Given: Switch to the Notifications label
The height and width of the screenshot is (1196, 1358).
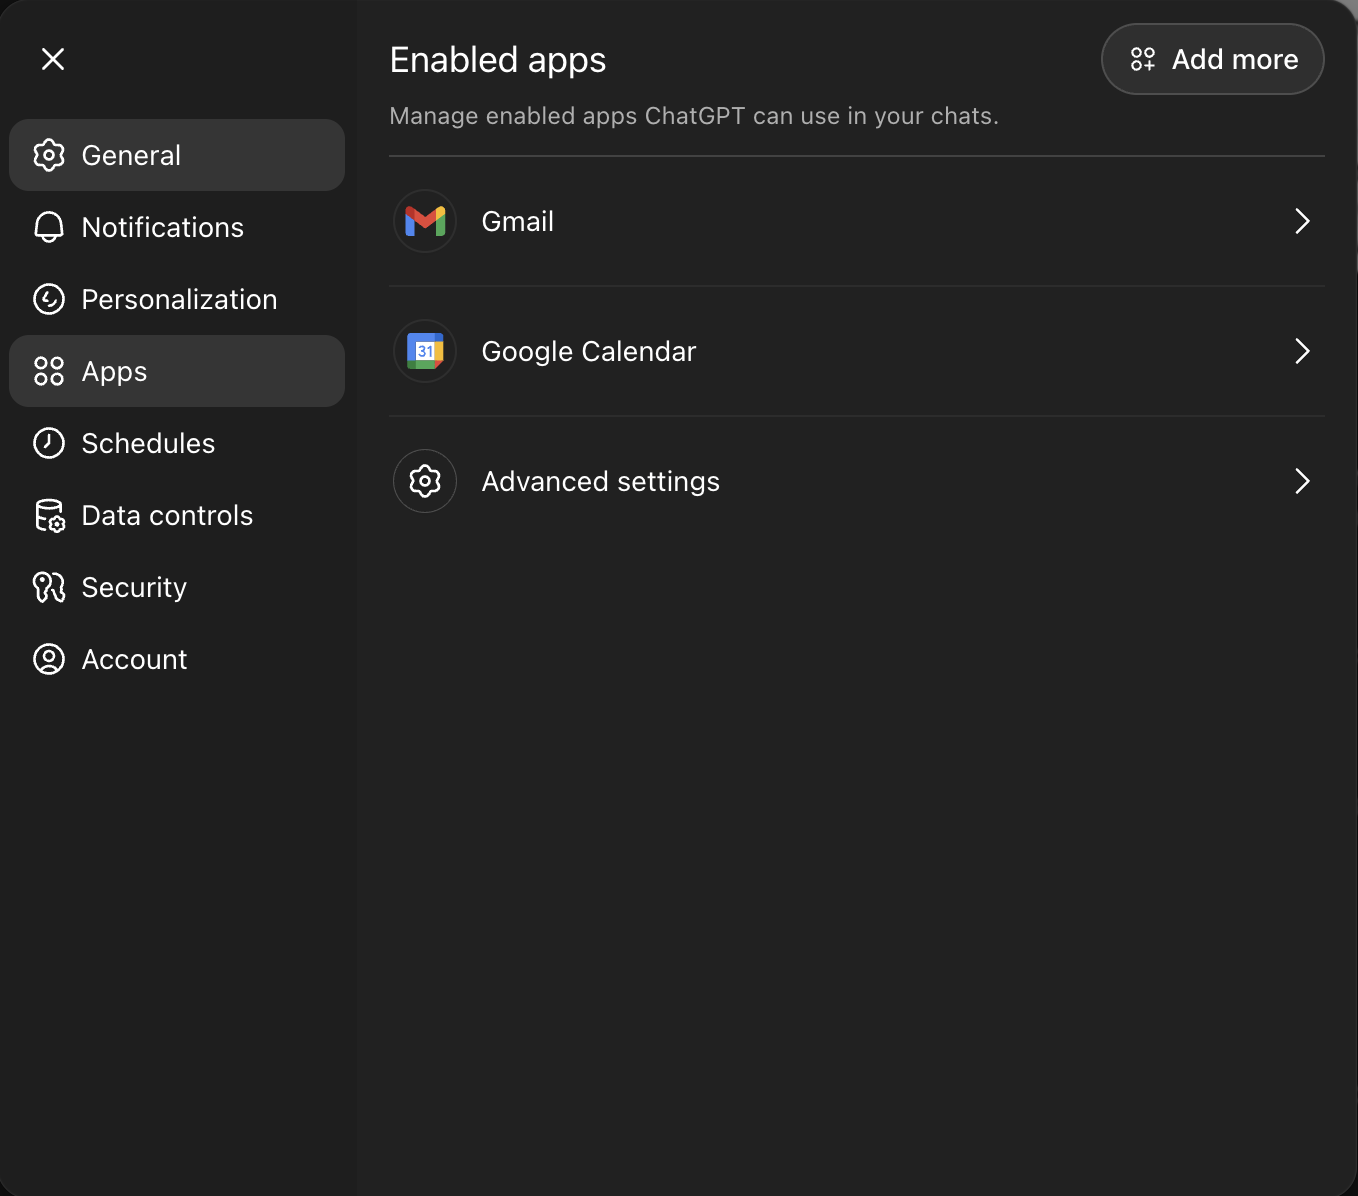Looking at the screenshot, I should pos(162,227).
